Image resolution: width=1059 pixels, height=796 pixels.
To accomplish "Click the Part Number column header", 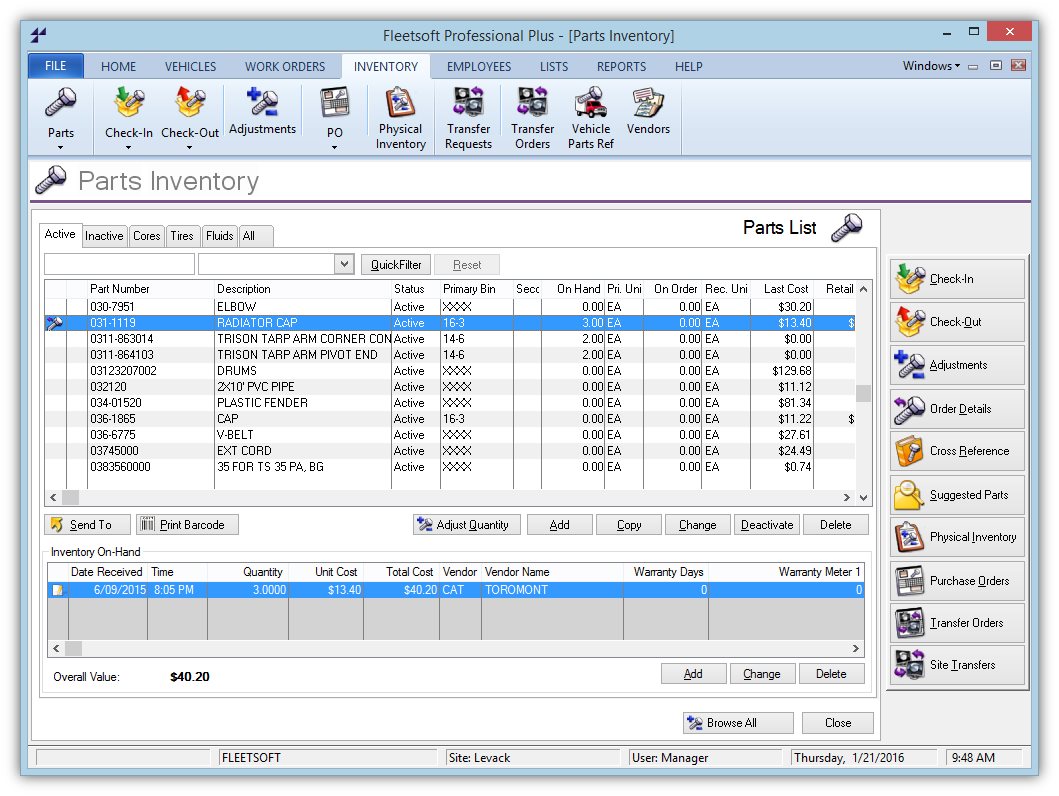I will click(x=151, y=289).
